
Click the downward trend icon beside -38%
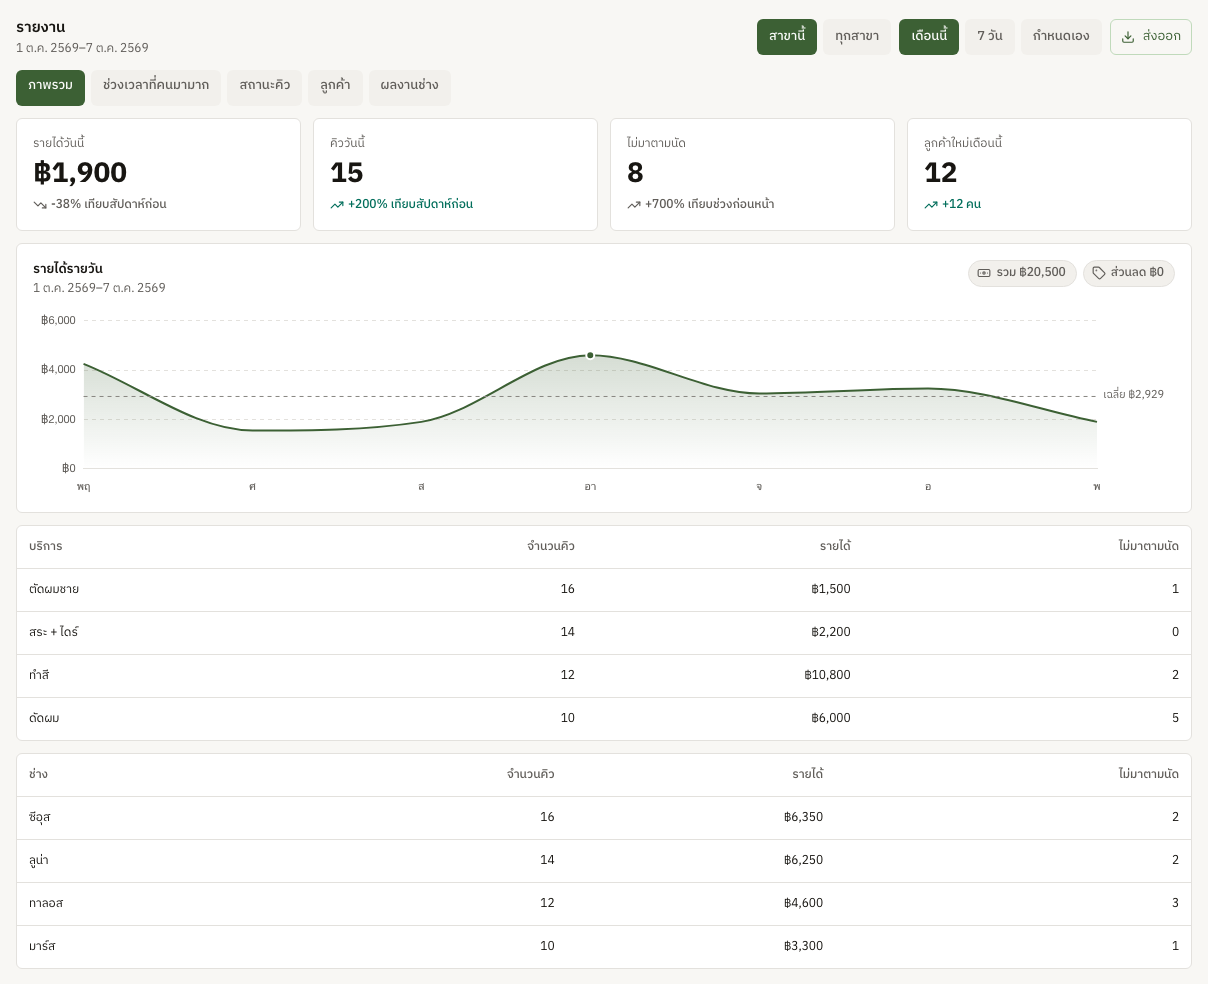point(40,205)
